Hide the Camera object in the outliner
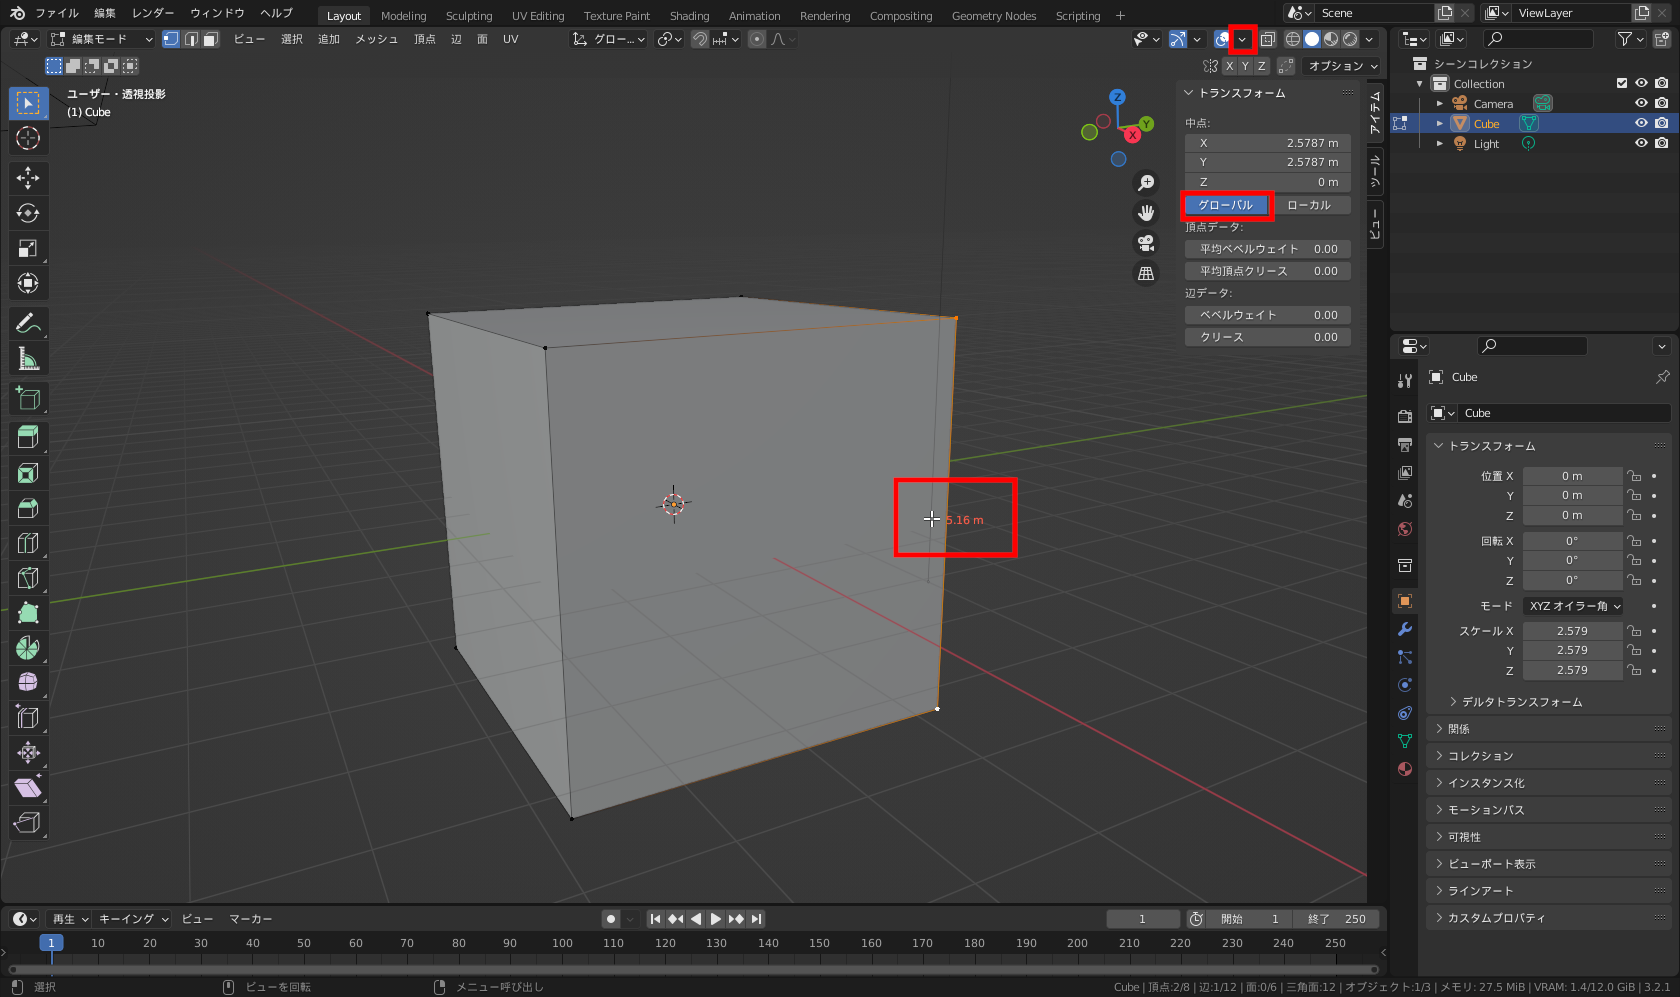This screenshot has width=1680, height=997. tap(1641, 103)
